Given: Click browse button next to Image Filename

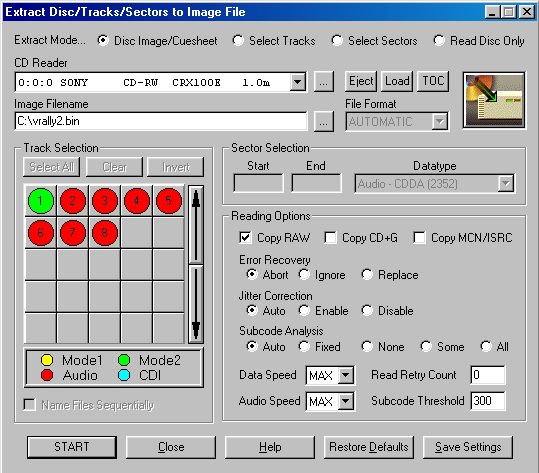Looking at the screenshot, I should (x=323, y=121).
